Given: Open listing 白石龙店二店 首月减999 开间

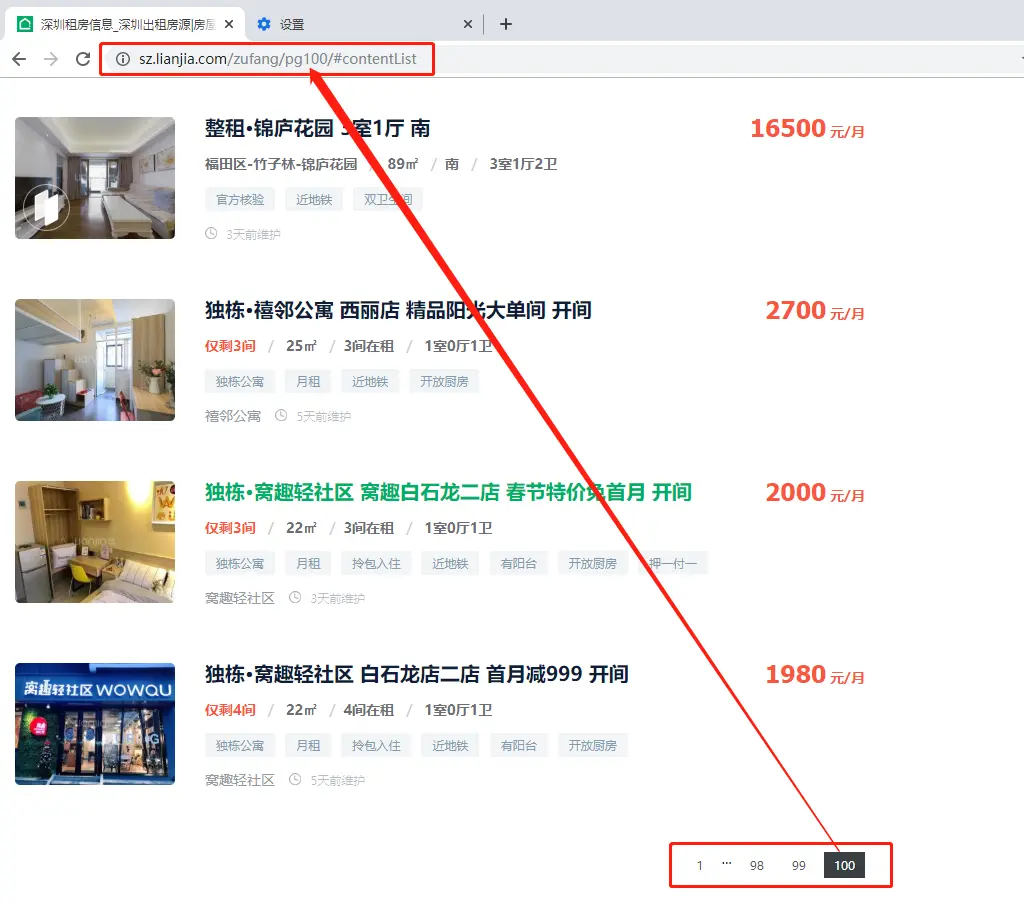Looking at the screenshot, I should 417,674.
